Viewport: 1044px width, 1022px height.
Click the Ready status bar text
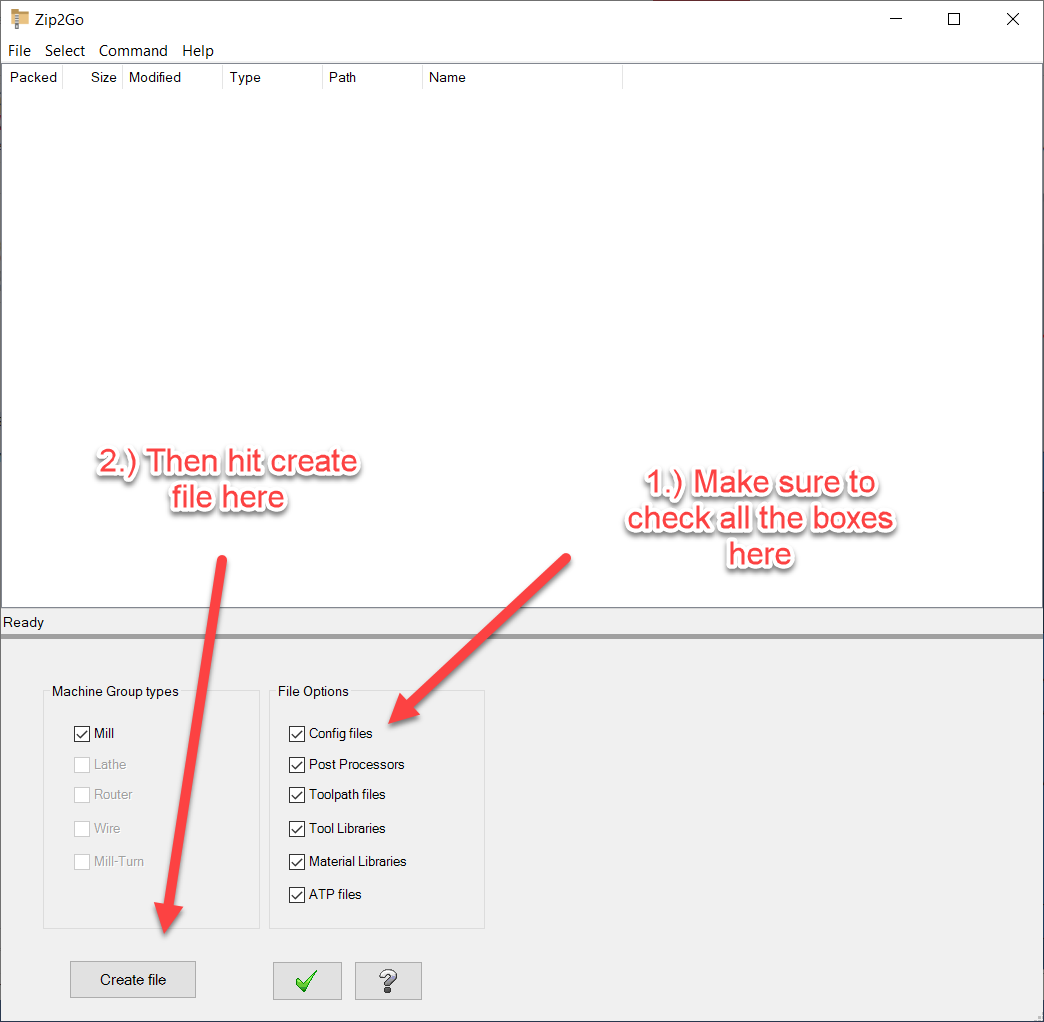(23, 623)
